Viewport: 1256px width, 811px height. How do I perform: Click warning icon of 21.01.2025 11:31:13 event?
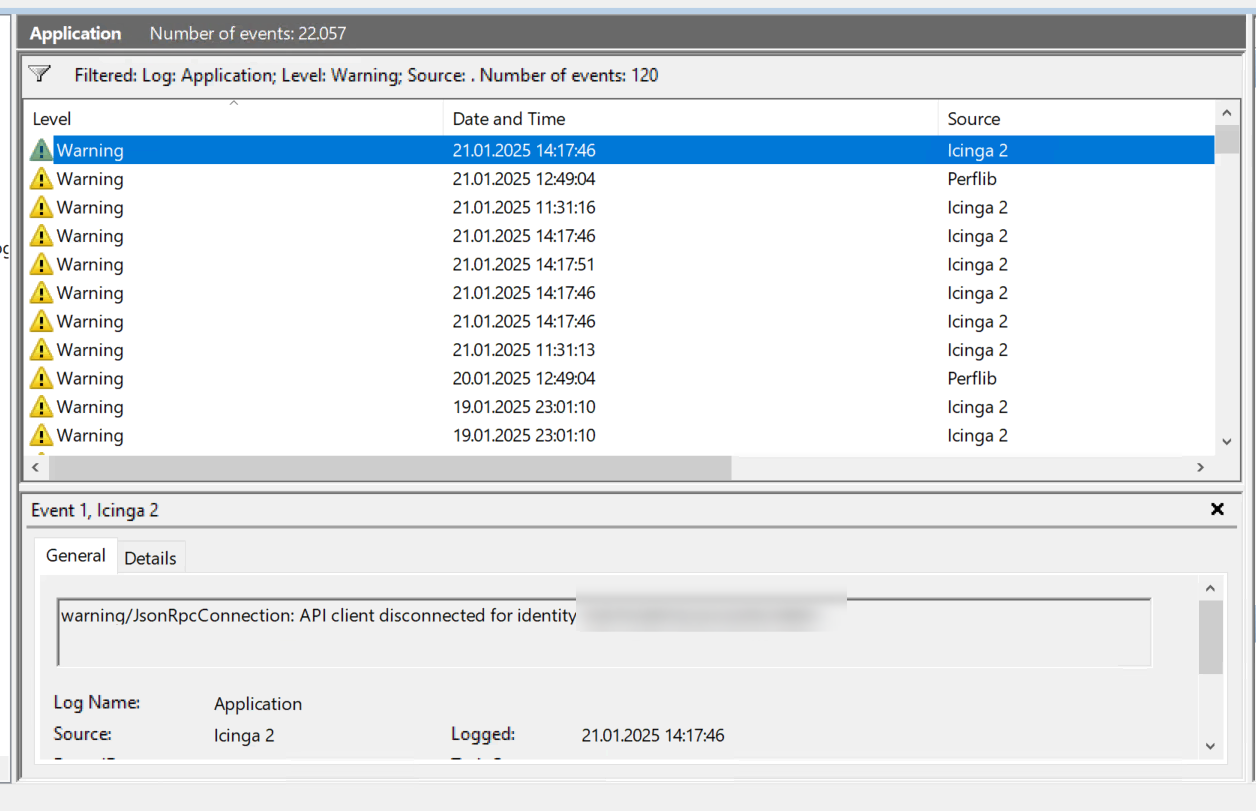point(41,350)
